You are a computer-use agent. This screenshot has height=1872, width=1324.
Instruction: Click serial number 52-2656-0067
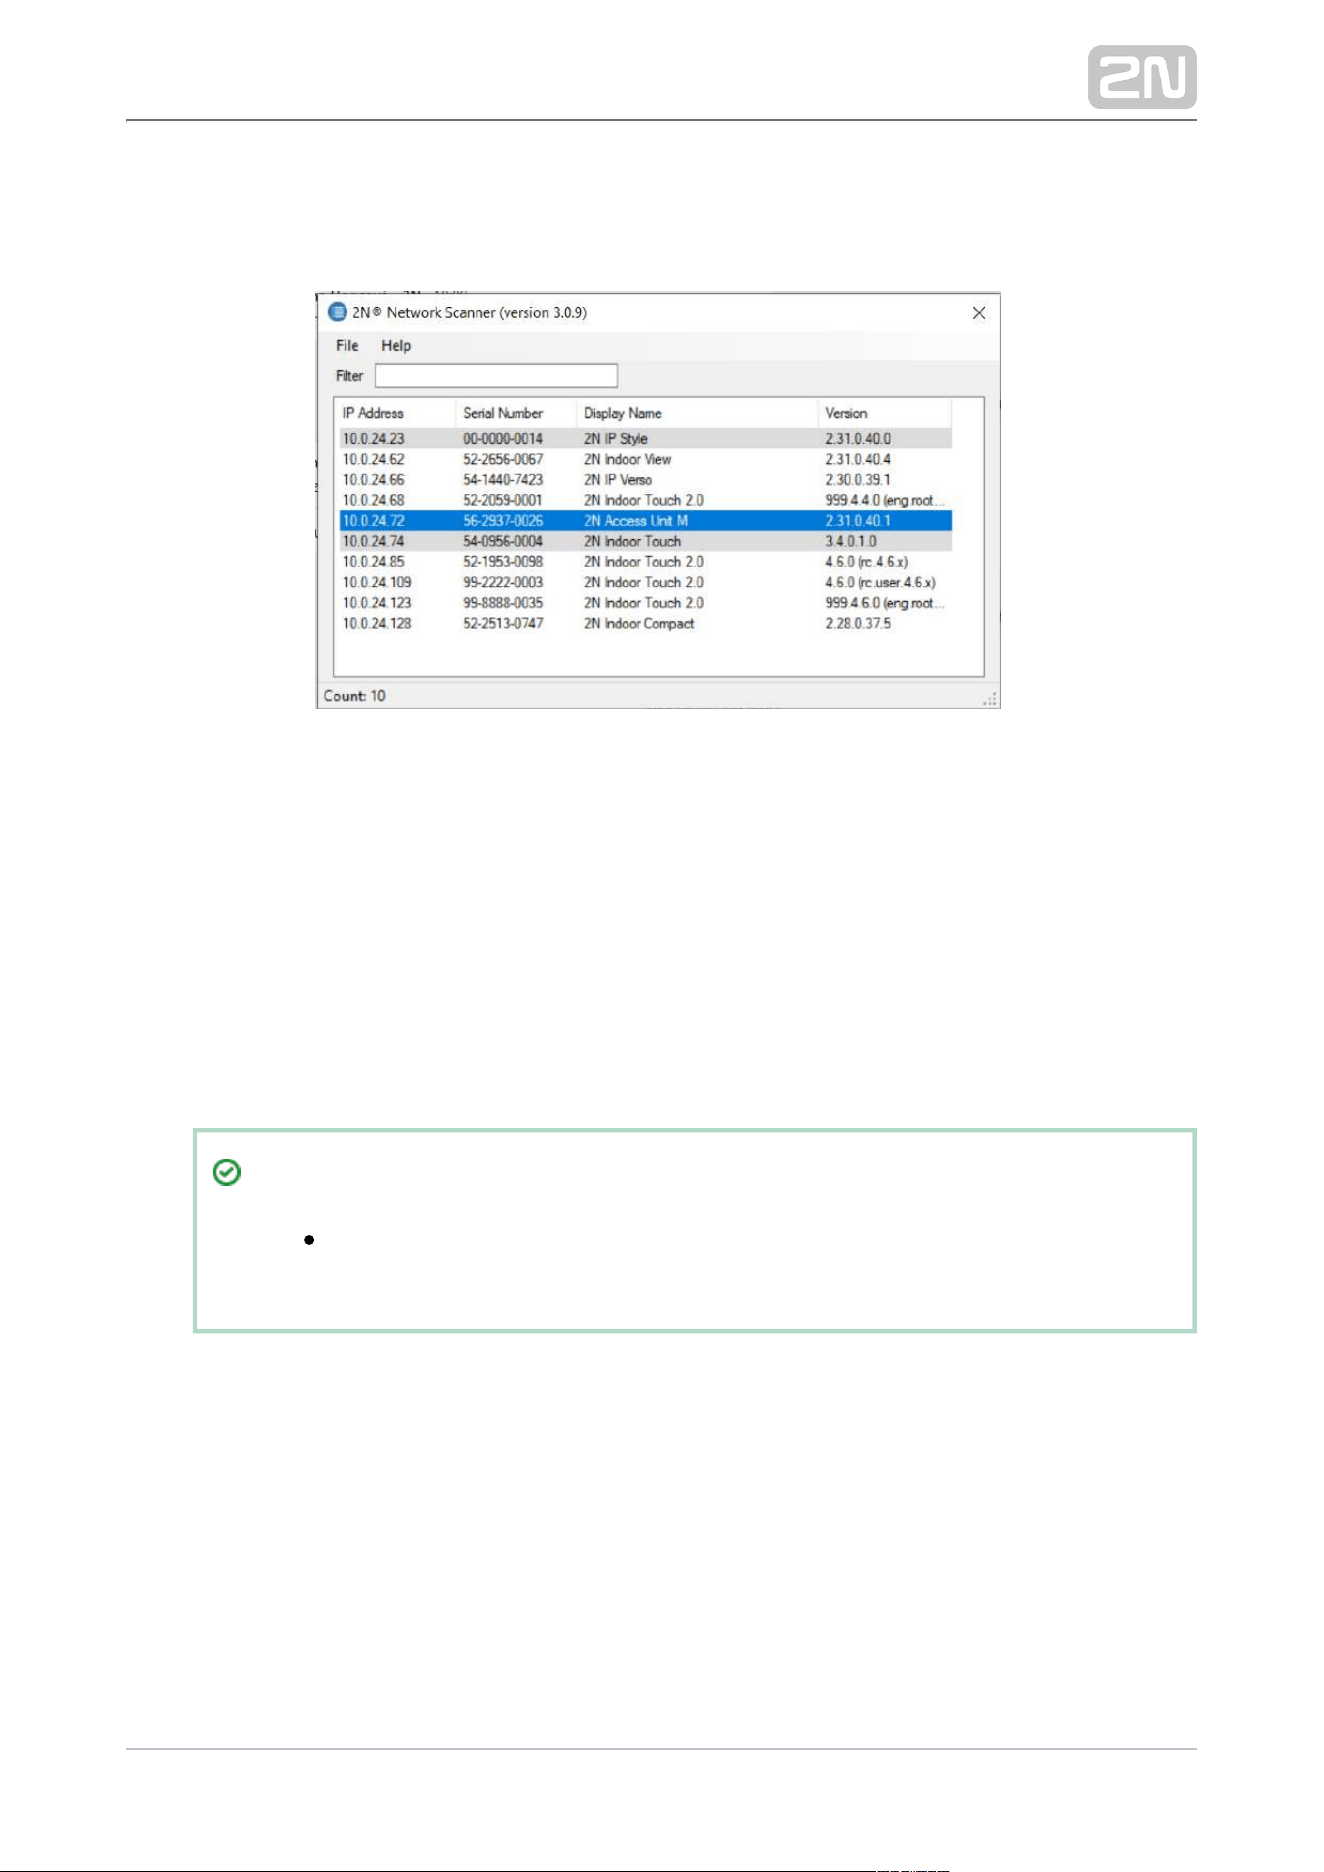pyautogui.click(x=503, y=460)
